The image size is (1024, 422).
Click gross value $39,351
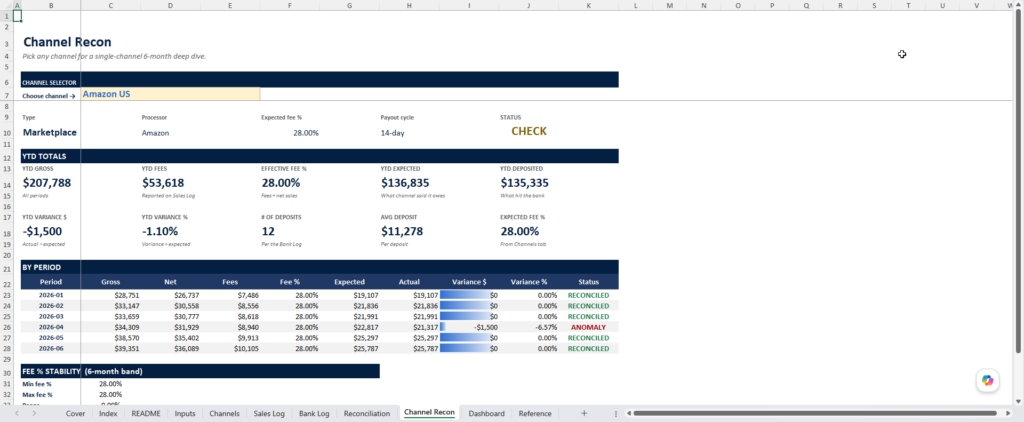click(x=110, y=349)
